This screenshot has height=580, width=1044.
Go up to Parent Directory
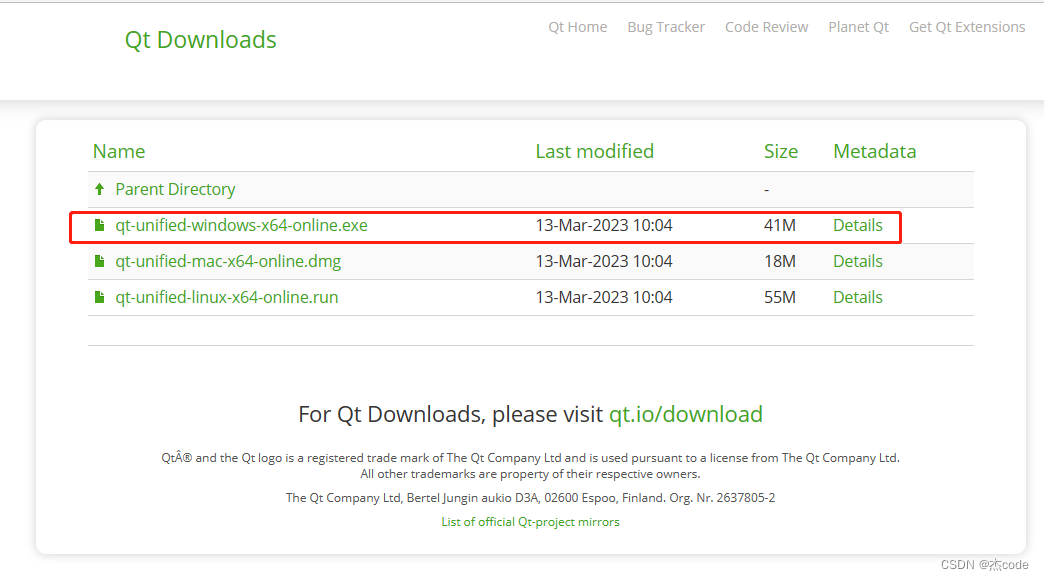coord(175,189)
